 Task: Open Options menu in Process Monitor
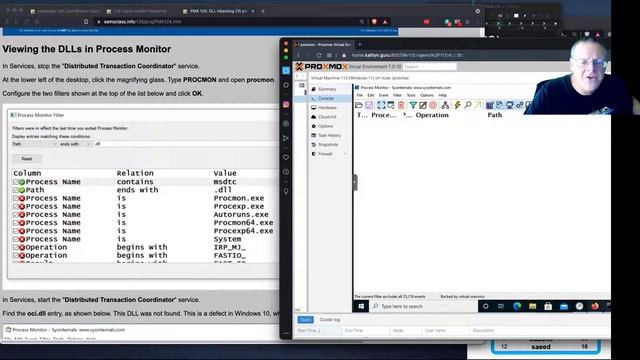click(427, 95)
